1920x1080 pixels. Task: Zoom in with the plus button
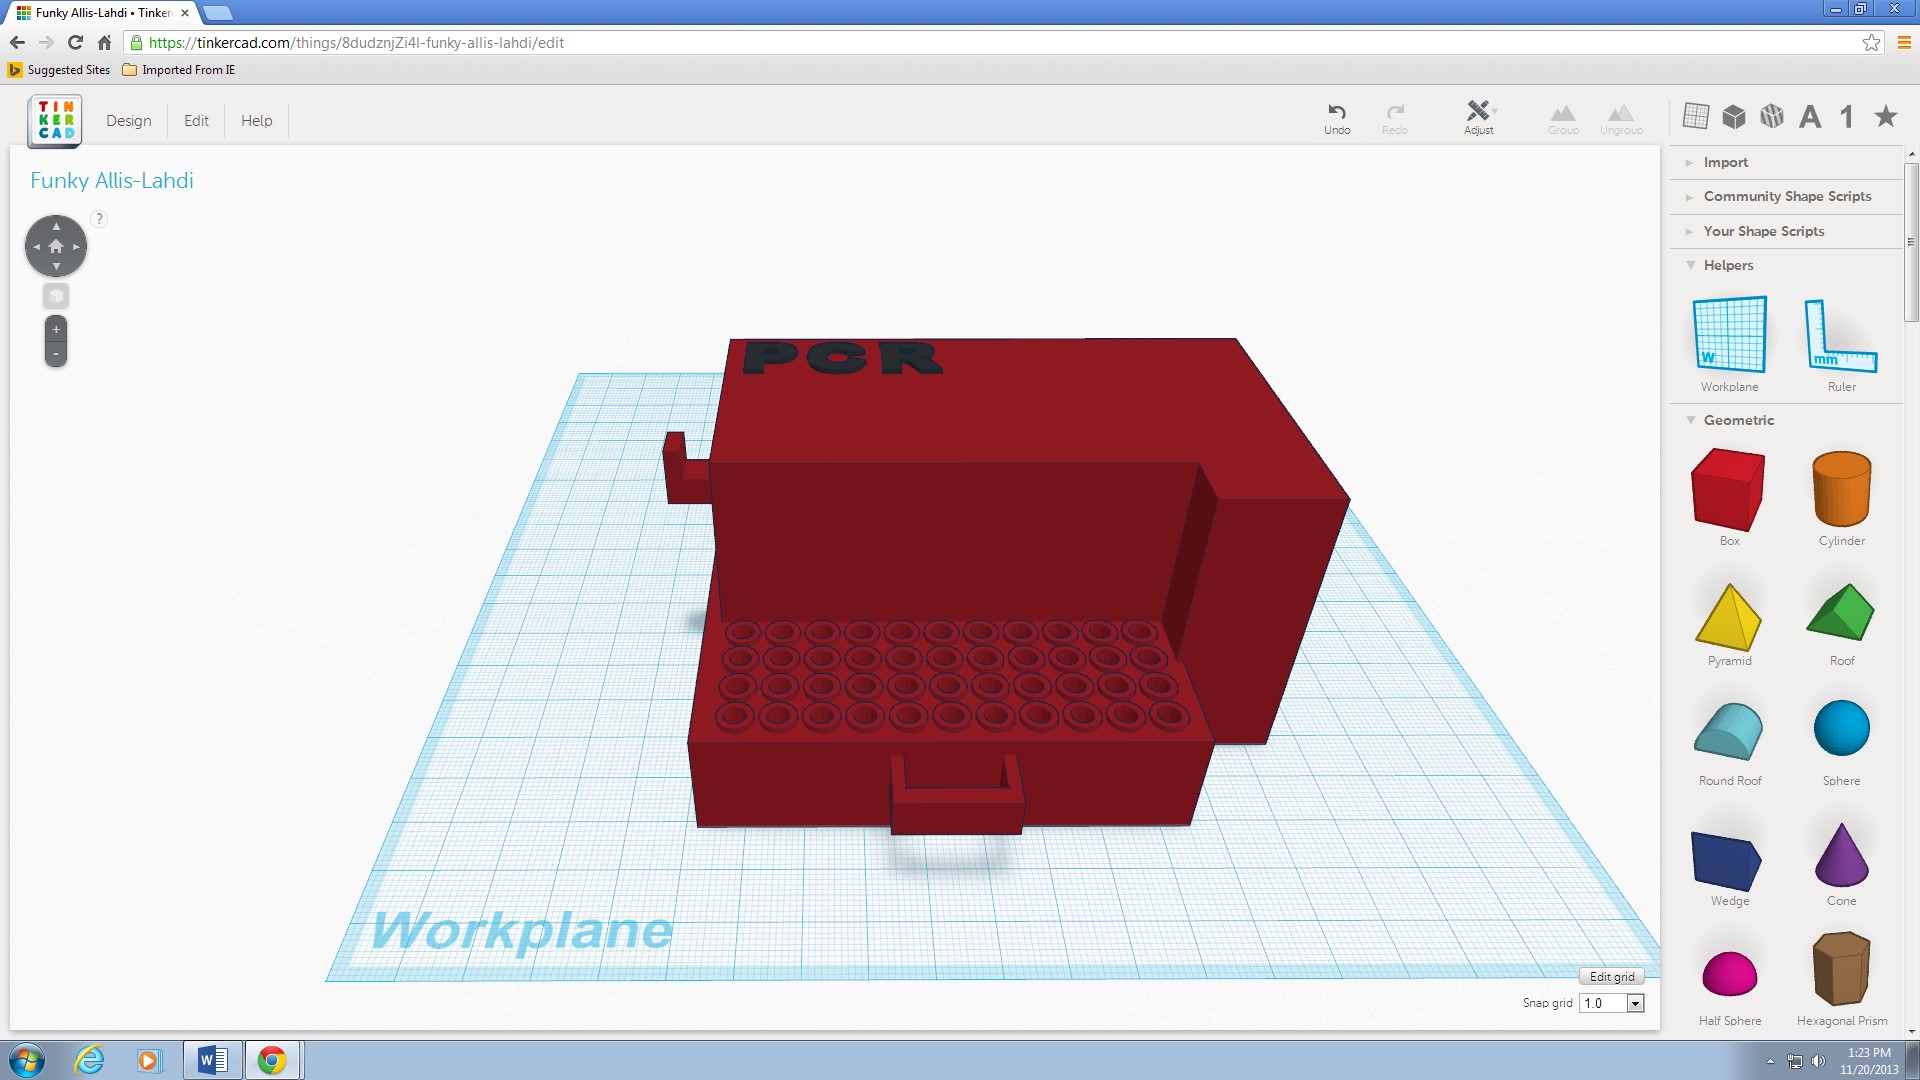(x=56, y=329)
